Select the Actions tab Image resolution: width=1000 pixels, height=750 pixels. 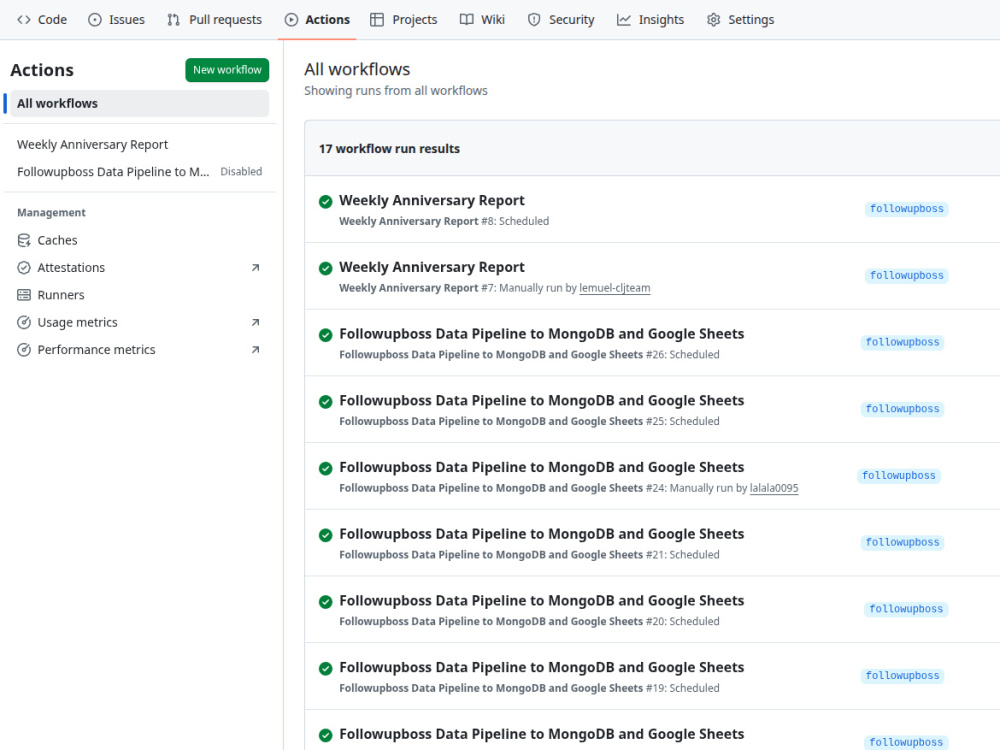(x=317, y=20)
